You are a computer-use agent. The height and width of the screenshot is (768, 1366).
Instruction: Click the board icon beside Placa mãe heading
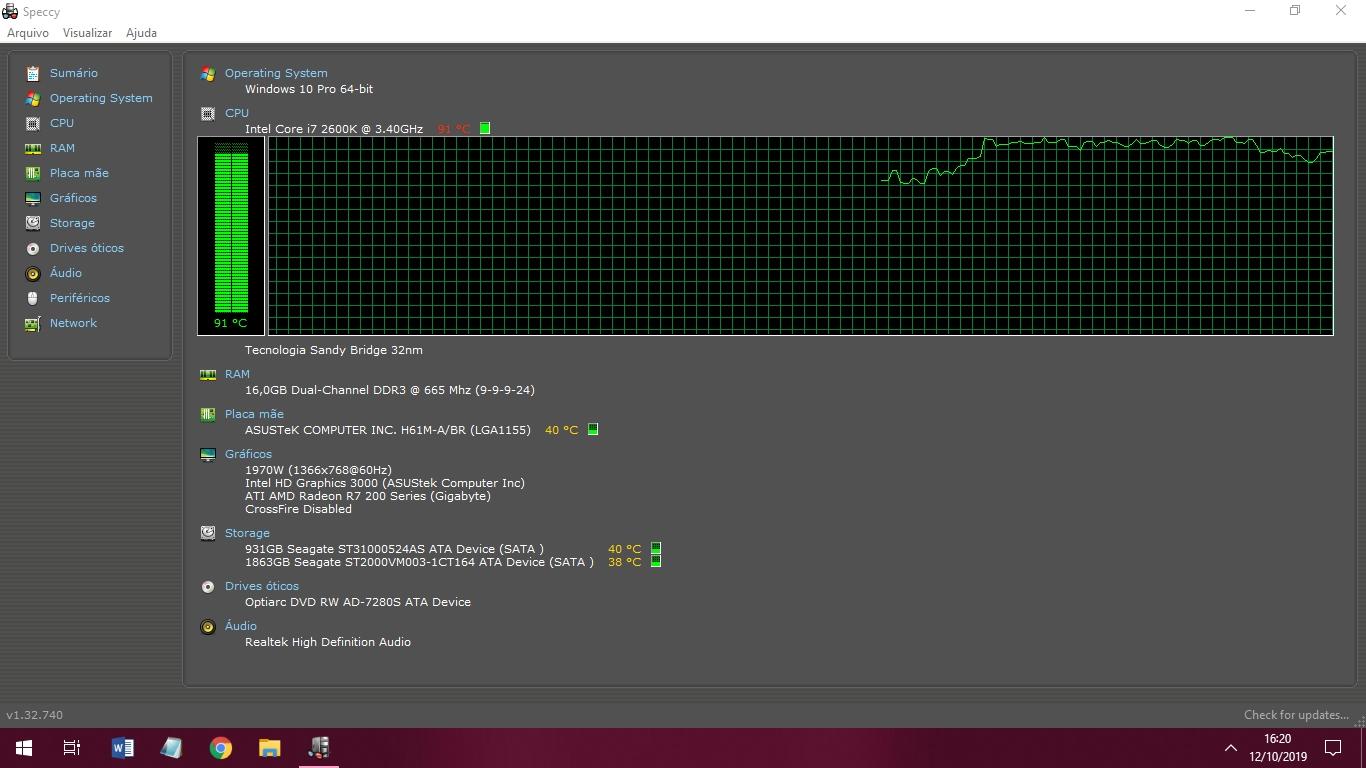pos(208,414)
